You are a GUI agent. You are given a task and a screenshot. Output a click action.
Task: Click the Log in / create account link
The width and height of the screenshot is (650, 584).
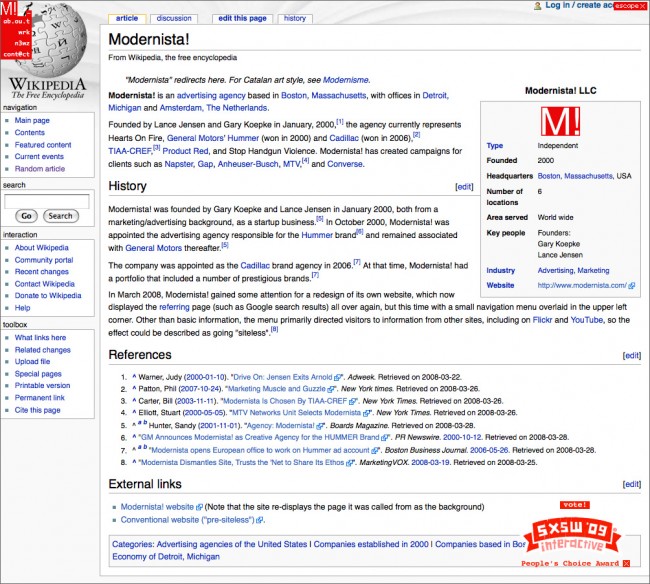pos(579,5)
